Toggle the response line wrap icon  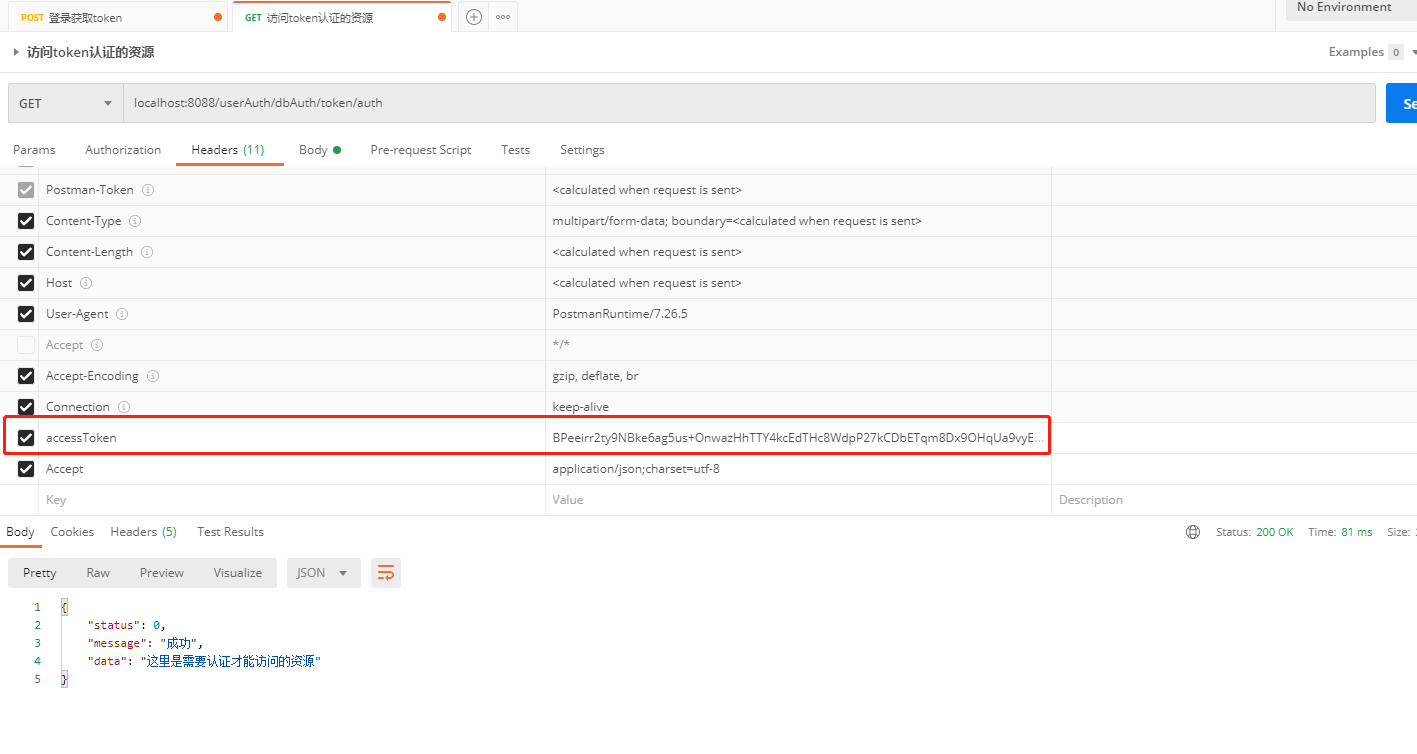(386, 573)
